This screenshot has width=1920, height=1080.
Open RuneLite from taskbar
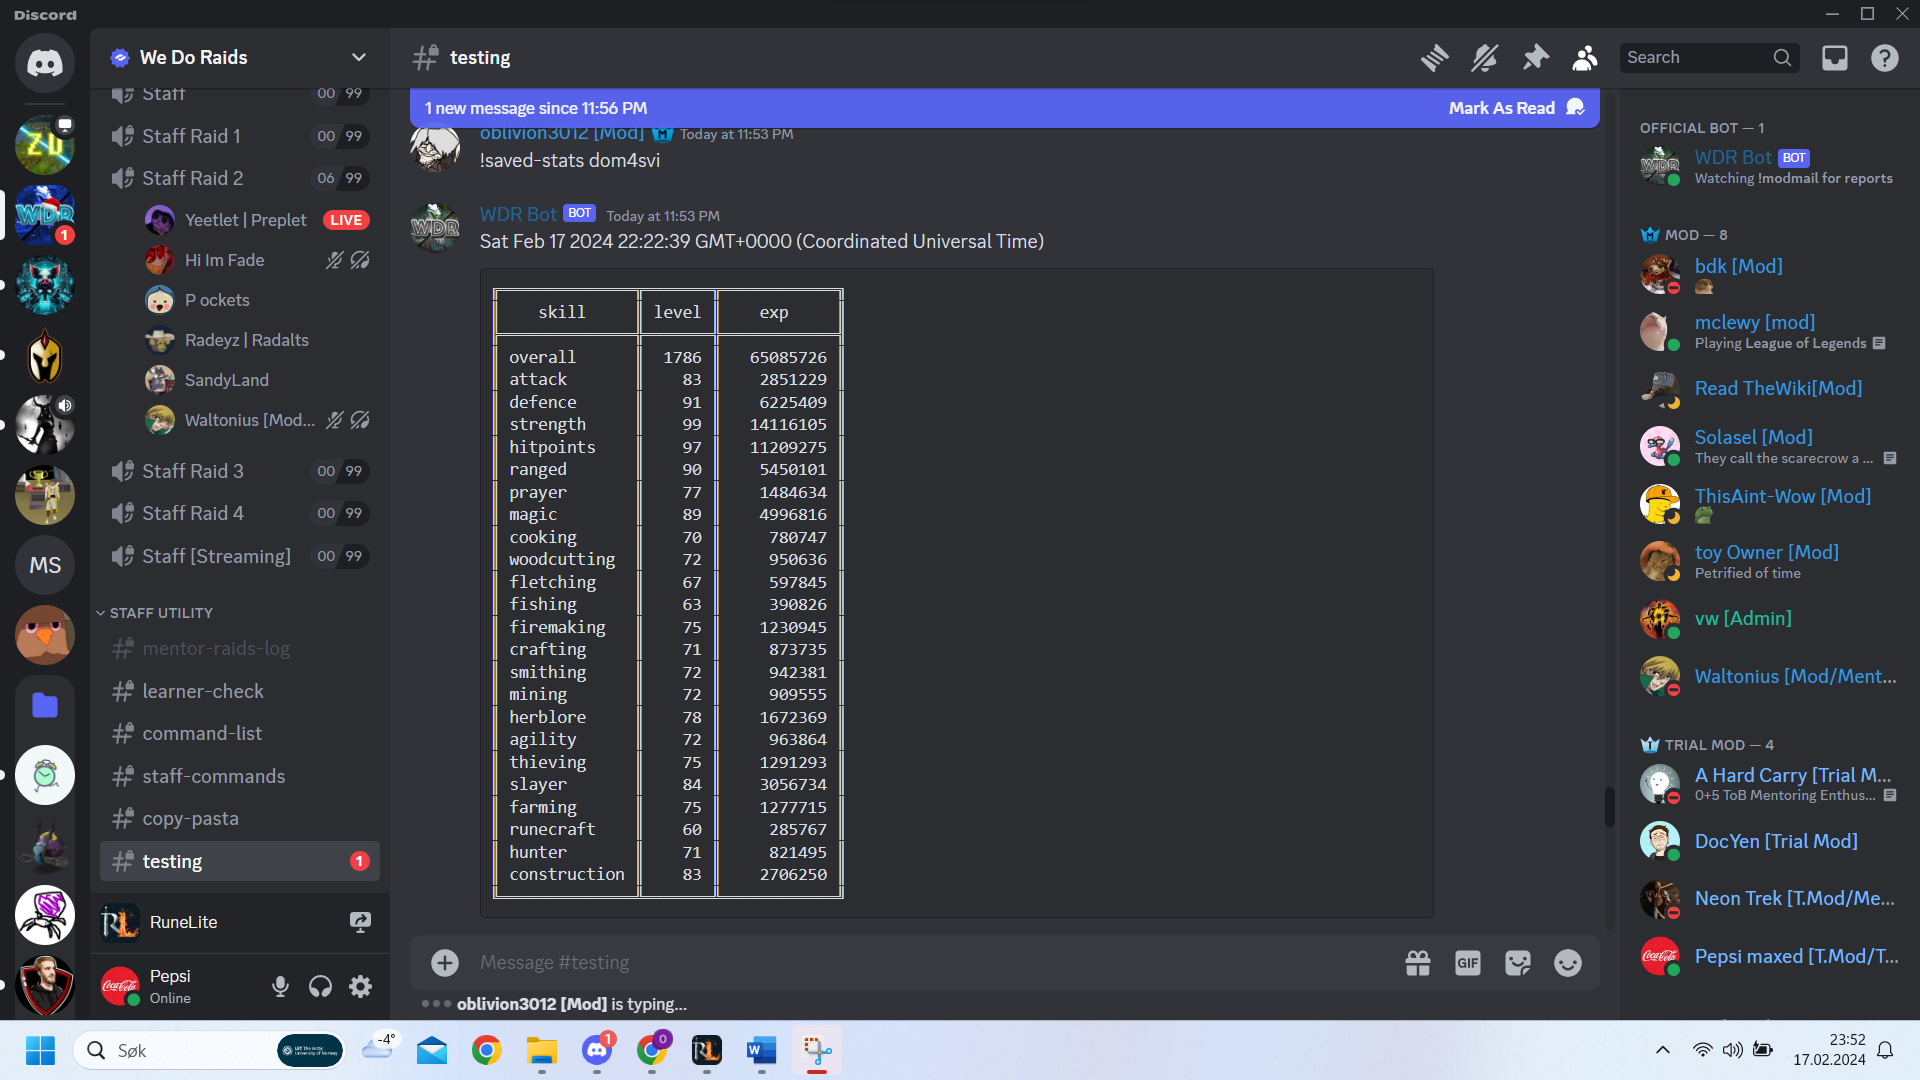click(x=706, y=1050)
